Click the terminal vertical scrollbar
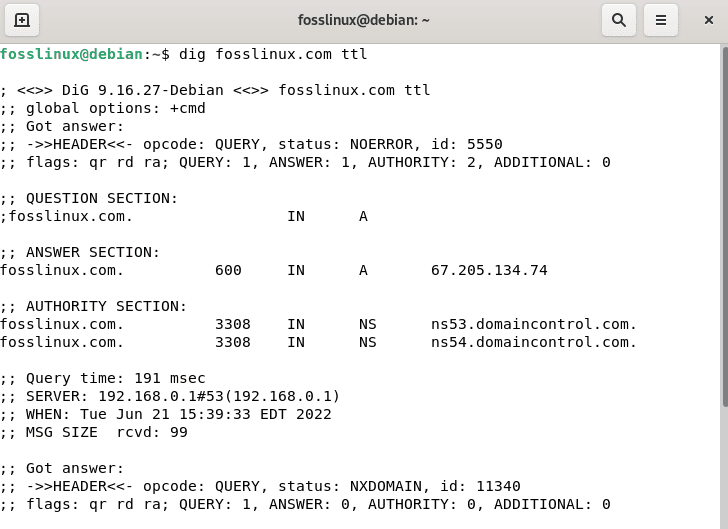 [x=724, y=228]
